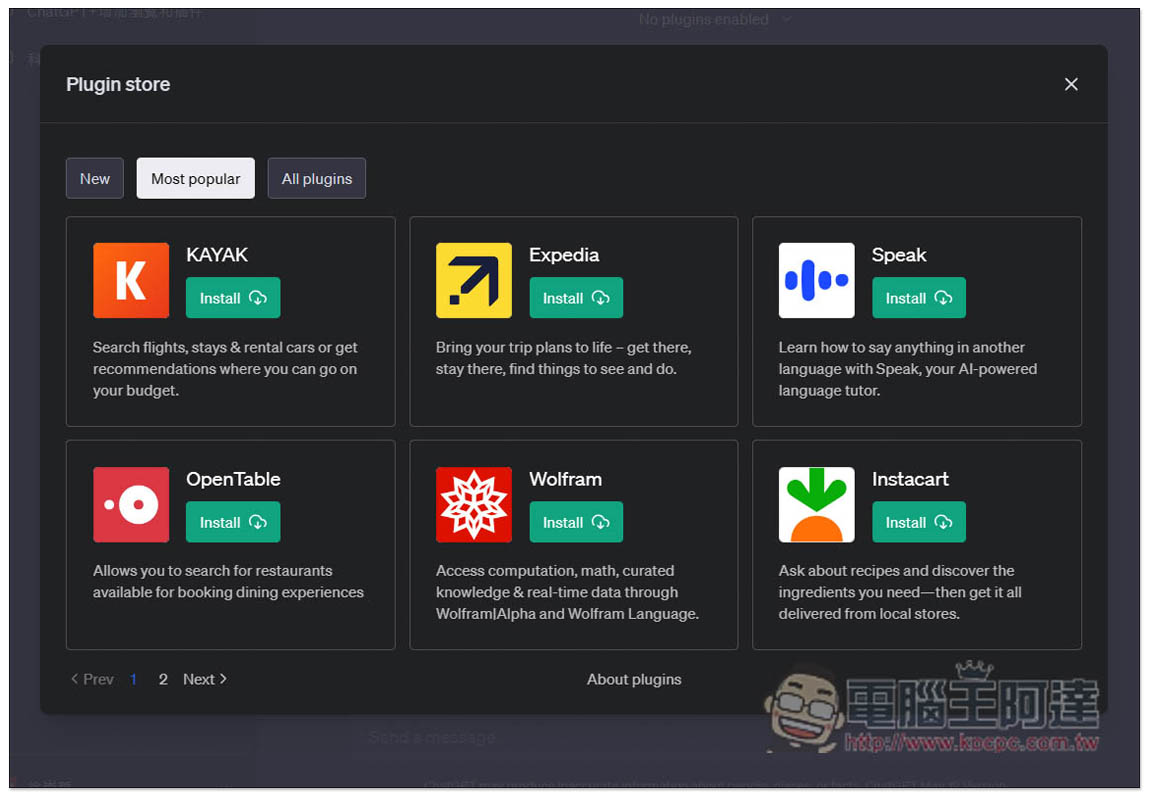
Task: Click the OpenTable description about restaurants
Action: [x=228, y=581]
